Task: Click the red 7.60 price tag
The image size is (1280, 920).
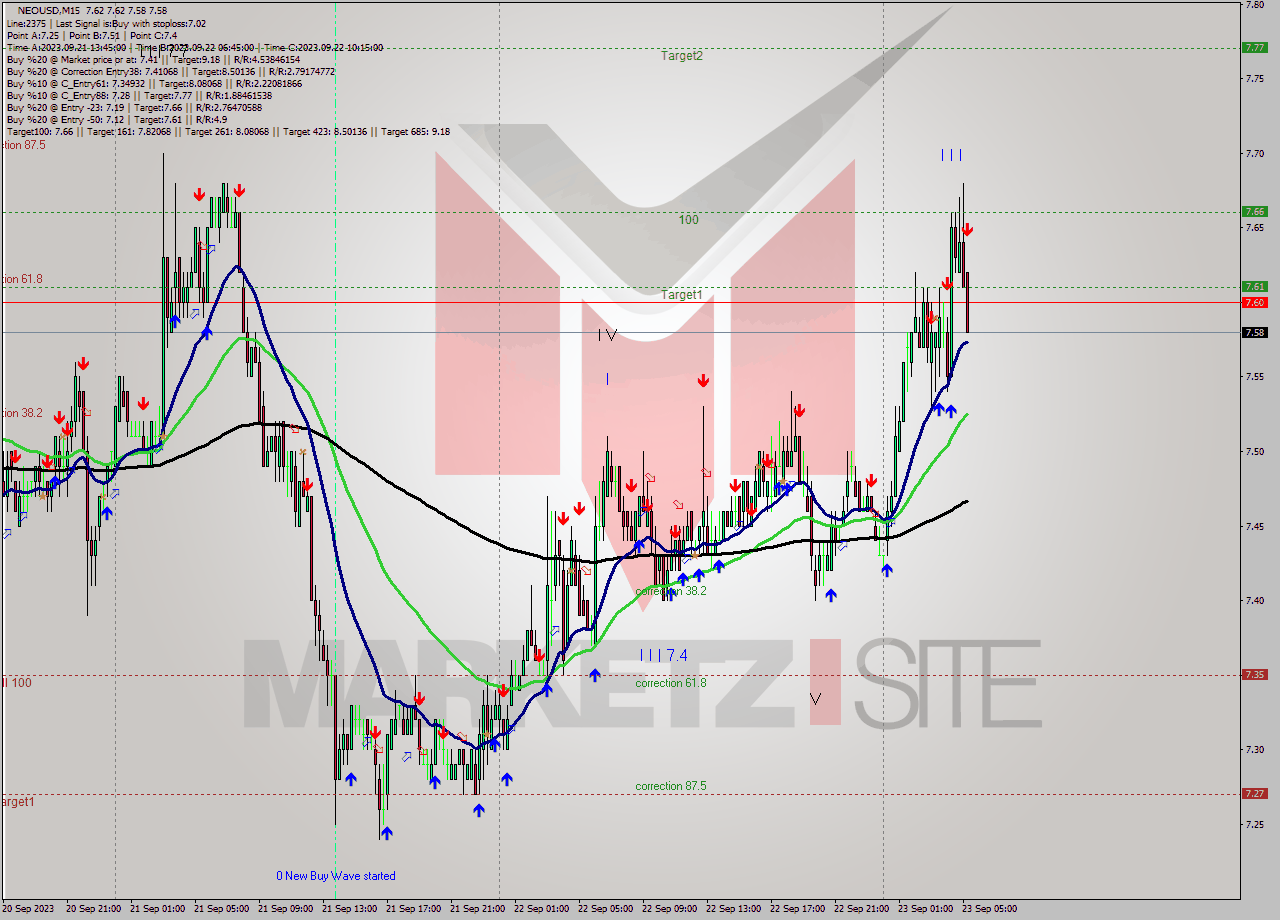Action: tap(1254, 302)
